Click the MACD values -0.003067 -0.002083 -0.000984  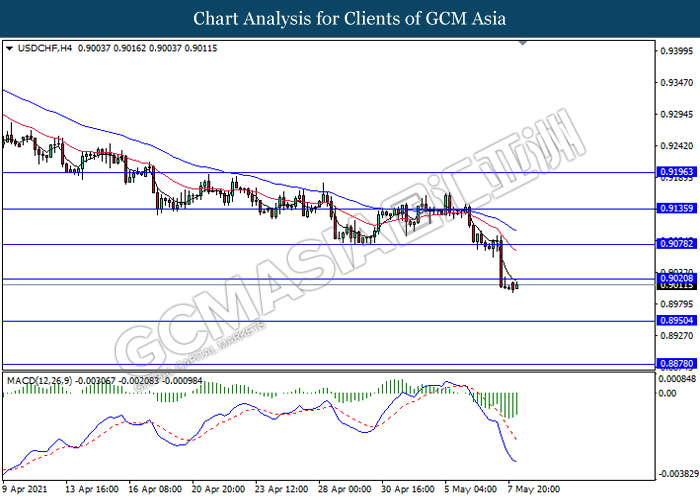(x=139, y=381)
